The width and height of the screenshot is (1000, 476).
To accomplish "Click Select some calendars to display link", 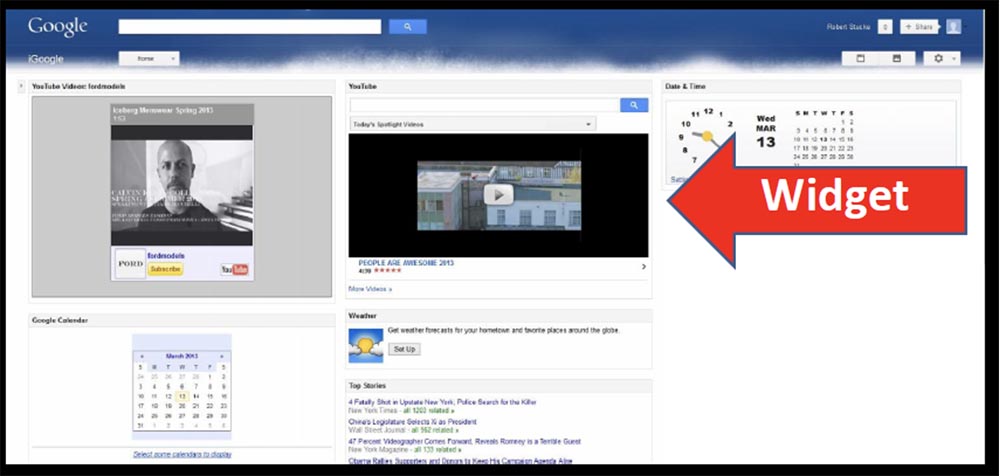I will 182,454.
